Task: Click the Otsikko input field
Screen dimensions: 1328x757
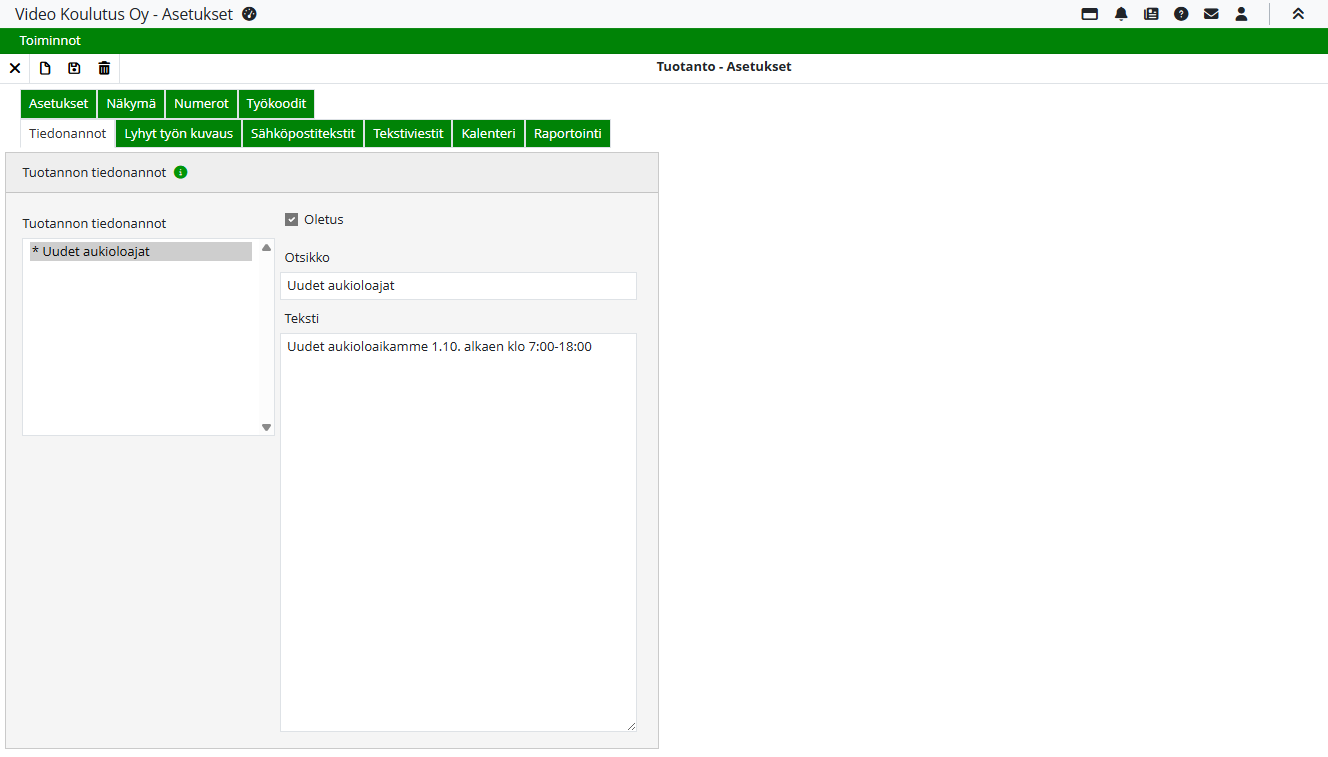Action: pos(458,286)
